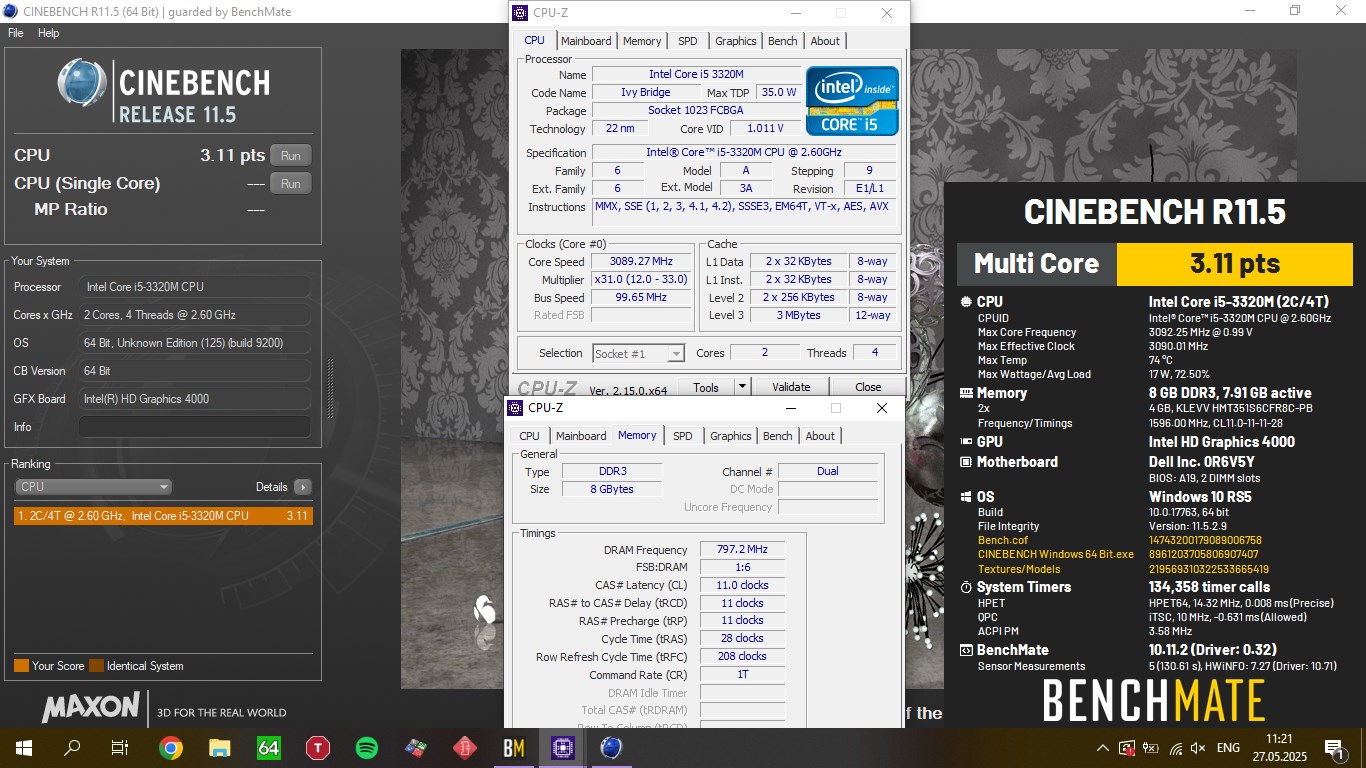Click the GFX Board value Intel(R) HD Graphics 4000
Image resolution: width=1366 pixels, height=768 pixels.
point(194,399)
